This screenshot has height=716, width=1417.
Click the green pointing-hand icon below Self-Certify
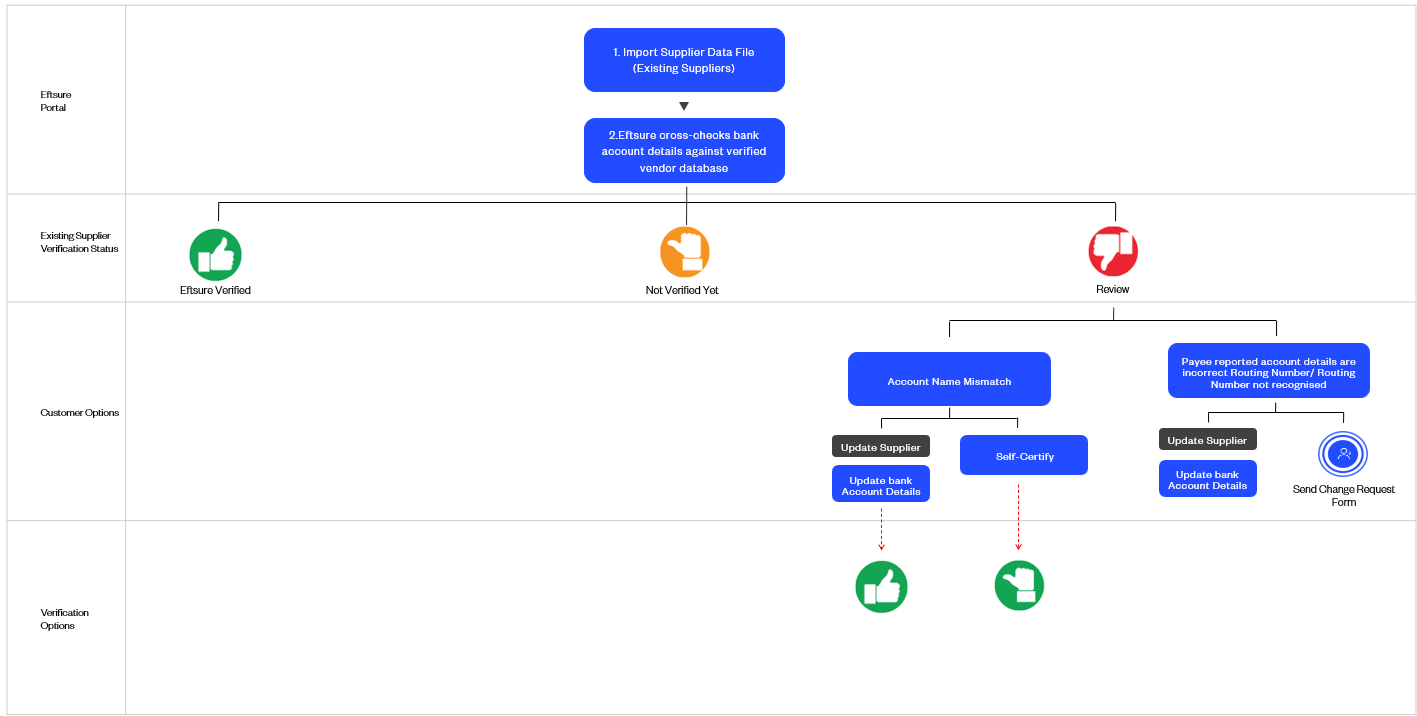tap(1019, 585)
